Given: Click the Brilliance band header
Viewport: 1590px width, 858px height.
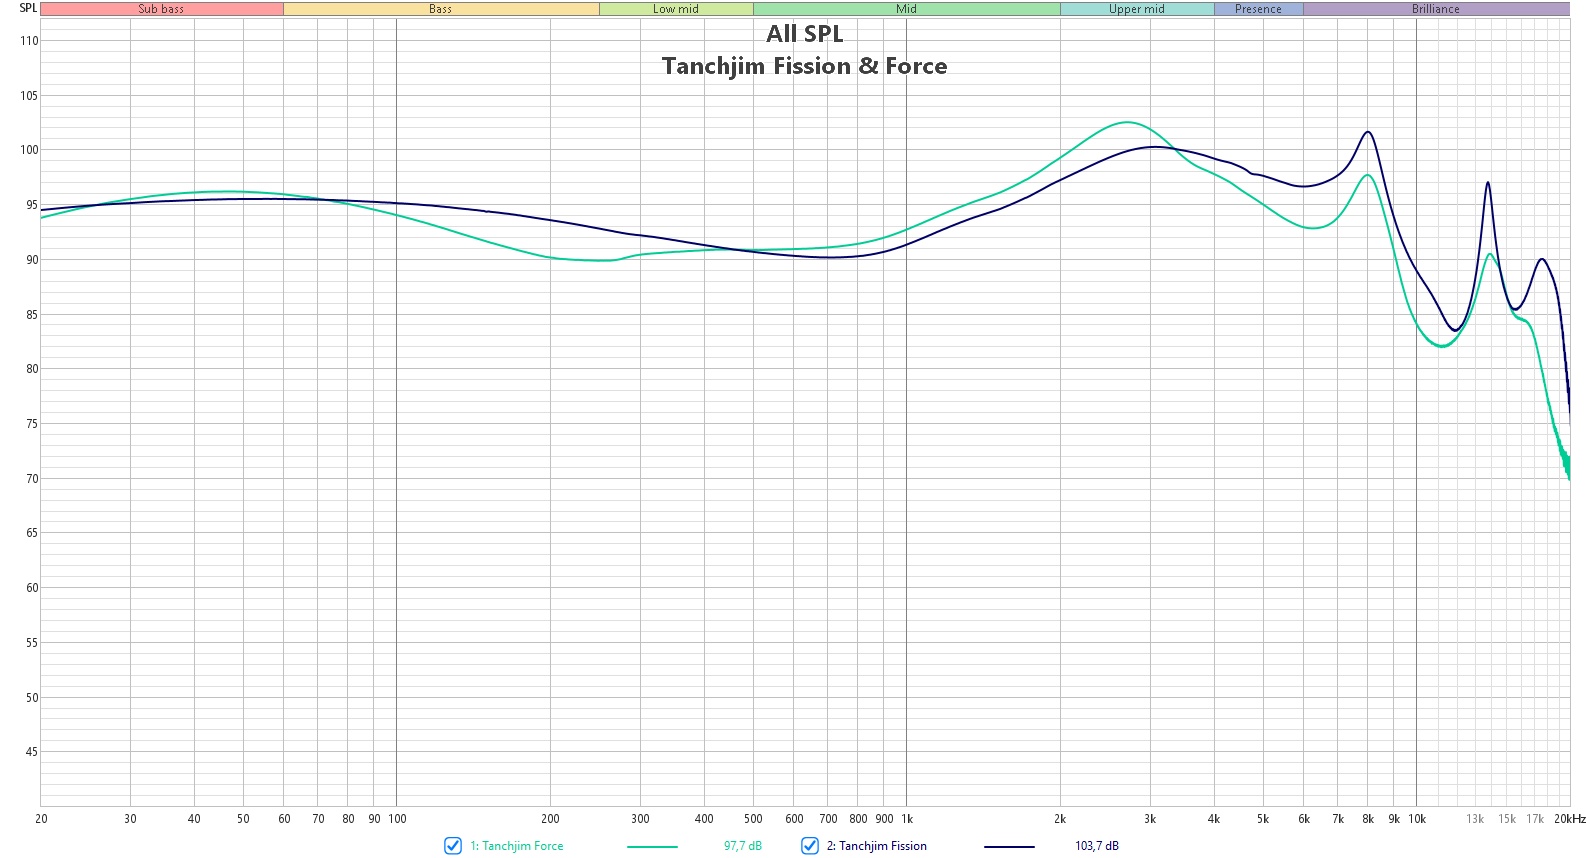Looking at the screenshot, I should [x=1436, y=9].
